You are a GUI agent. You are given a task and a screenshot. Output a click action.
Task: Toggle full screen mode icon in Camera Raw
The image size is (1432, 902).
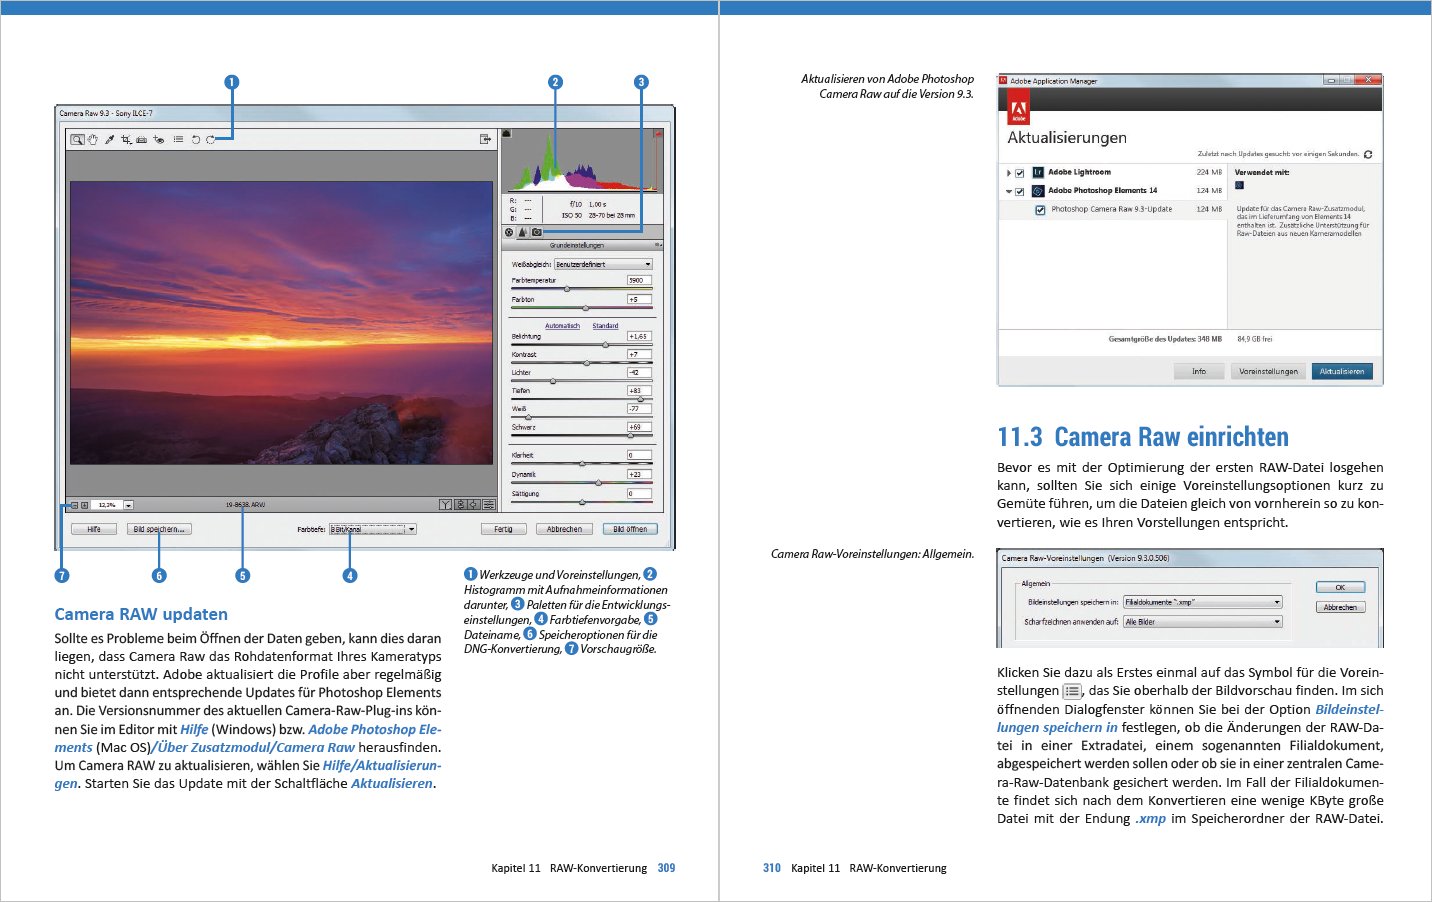coord(485,140)
